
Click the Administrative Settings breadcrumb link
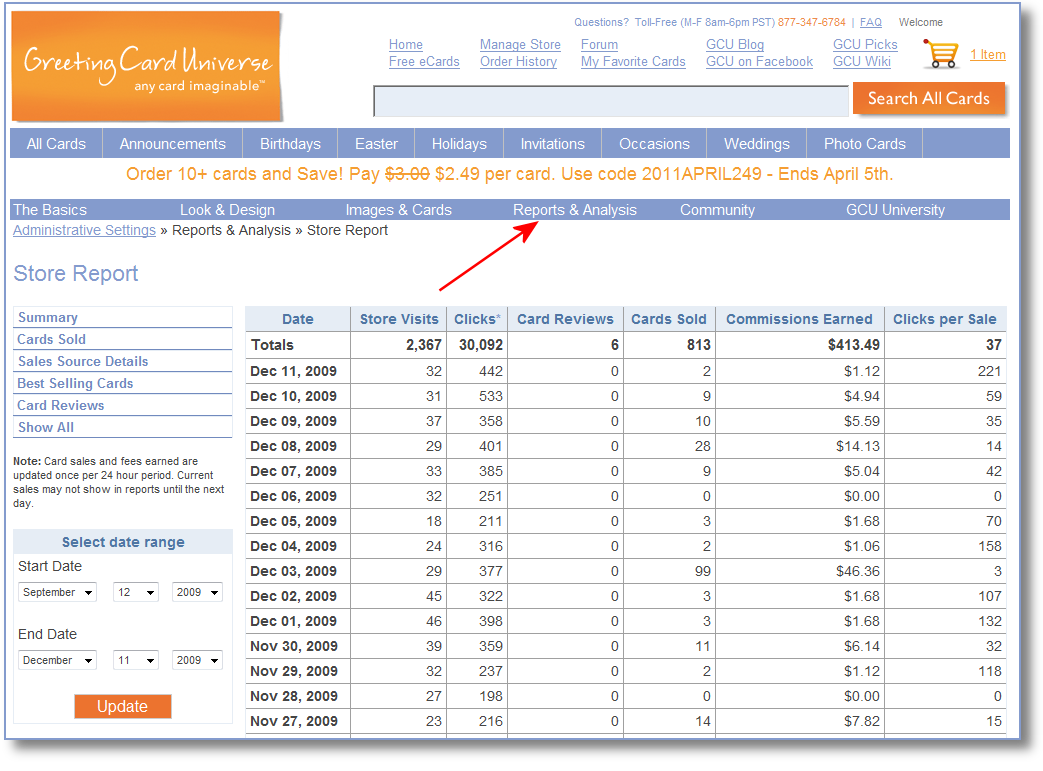84,230
